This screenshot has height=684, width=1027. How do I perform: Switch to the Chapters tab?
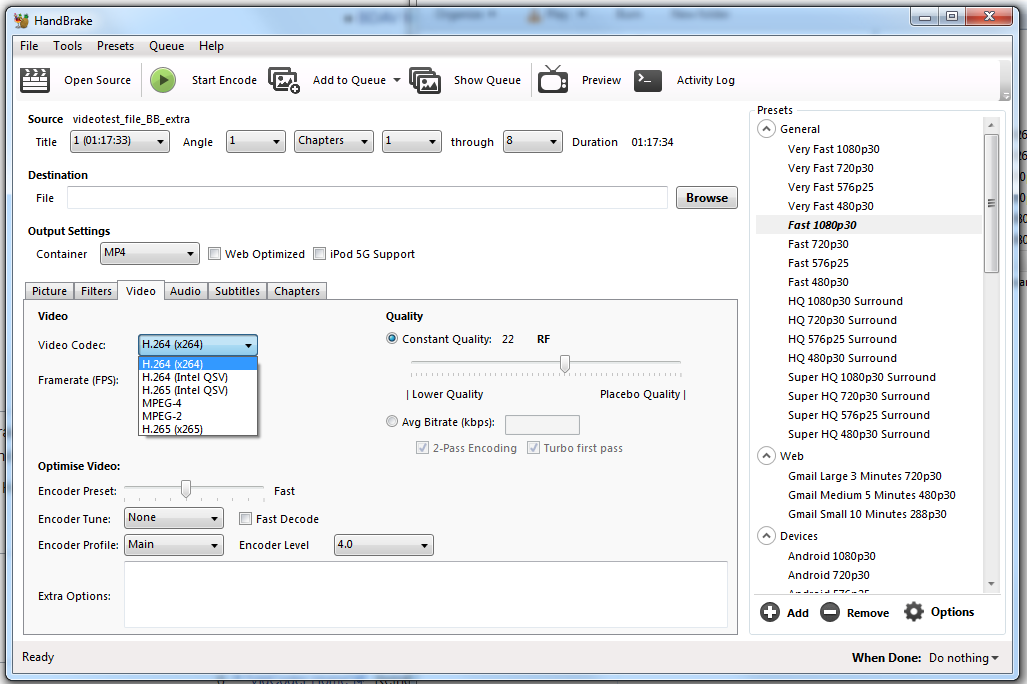pos(297,290)
